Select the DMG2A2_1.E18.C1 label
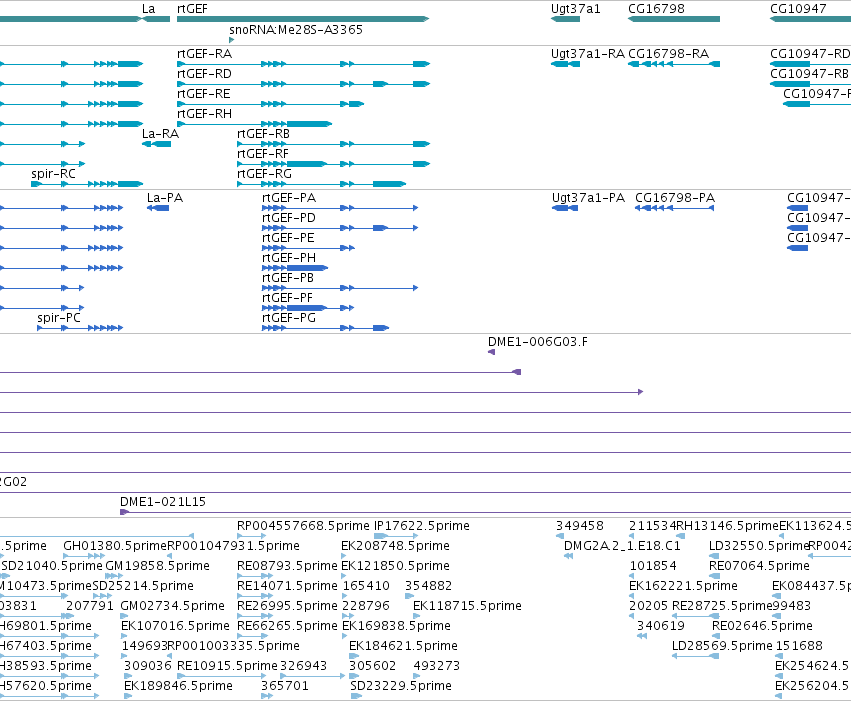 pos(622,546)
